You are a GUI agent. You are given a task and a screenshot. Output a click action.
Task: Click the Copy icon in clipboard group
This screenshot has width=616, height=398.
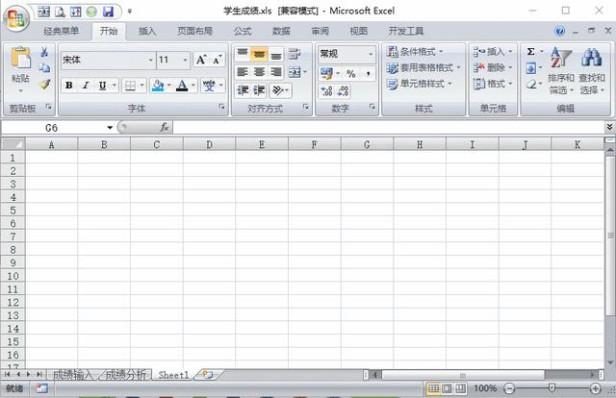click(x=44, y=68)
